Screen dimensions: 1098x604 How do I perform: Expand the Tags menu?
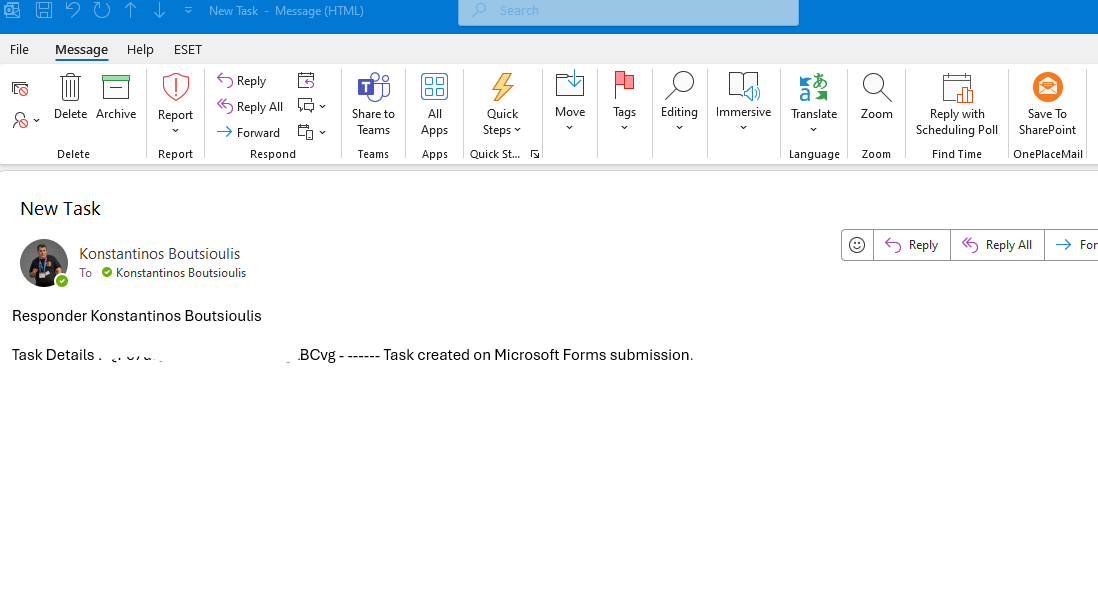click(x=624, y=102)
